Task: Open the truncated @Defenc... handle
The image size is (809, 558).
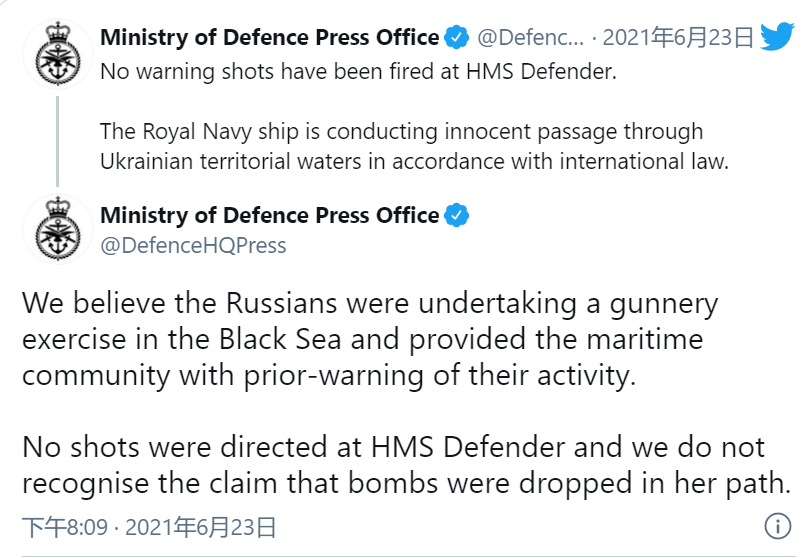Action: (x=529, y=38)
